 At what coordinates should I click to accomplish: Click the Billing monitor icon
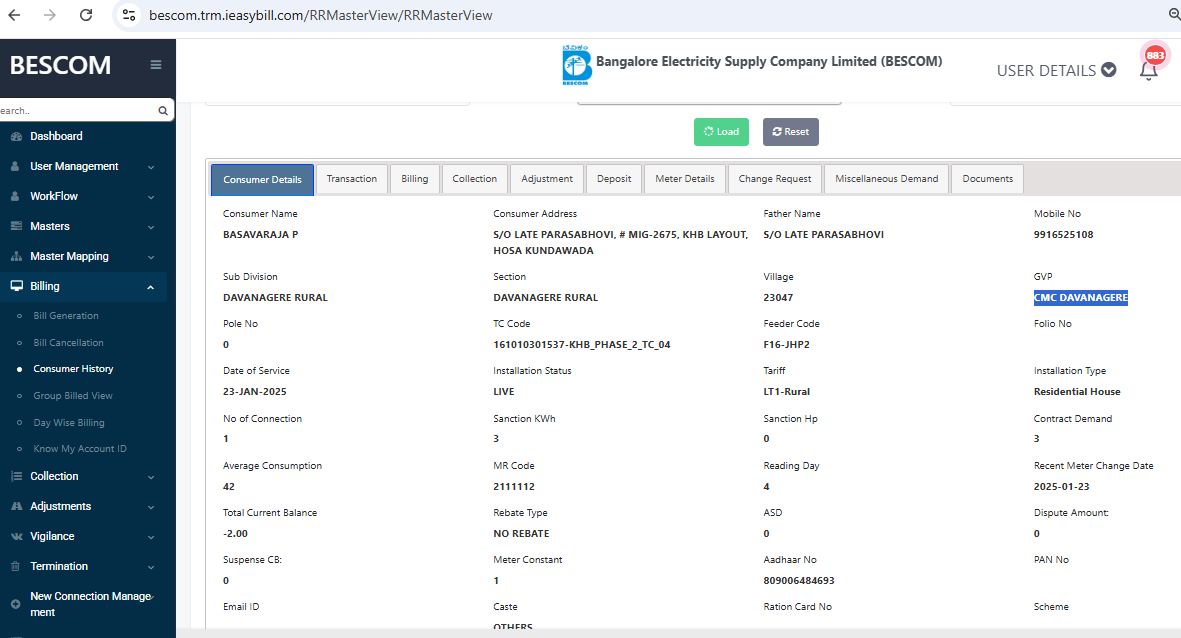click(16, 286)
